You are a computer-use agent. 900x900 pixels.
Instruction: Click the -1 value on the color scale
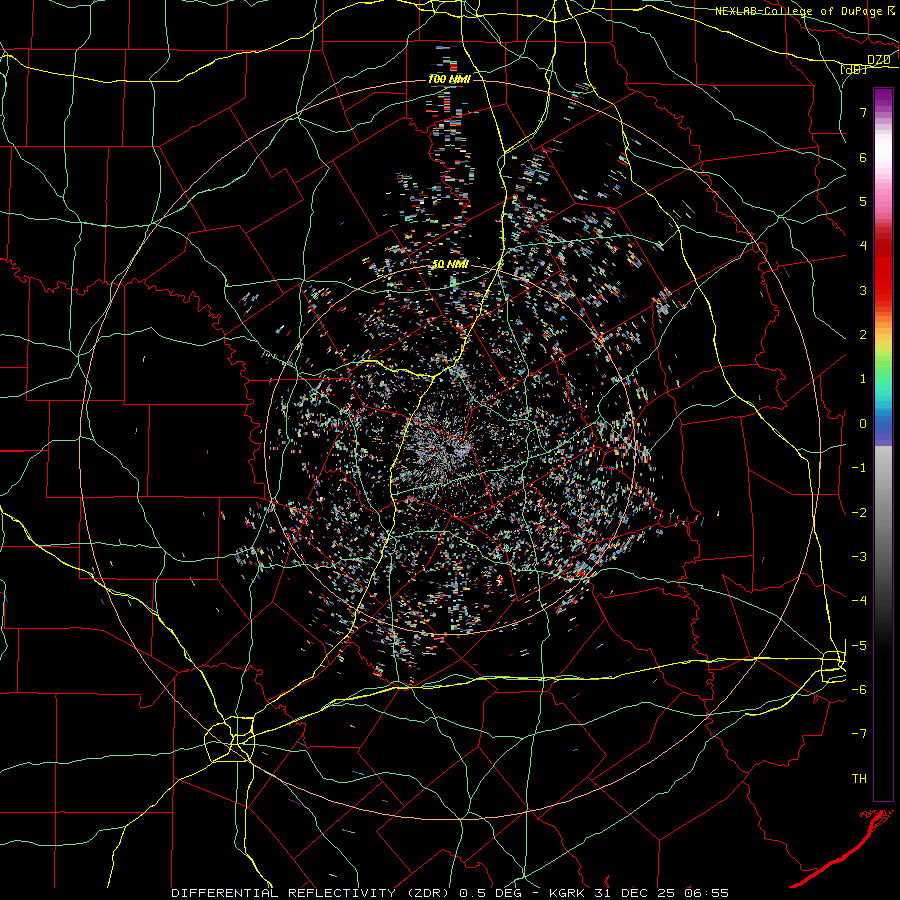coord(859,468)
